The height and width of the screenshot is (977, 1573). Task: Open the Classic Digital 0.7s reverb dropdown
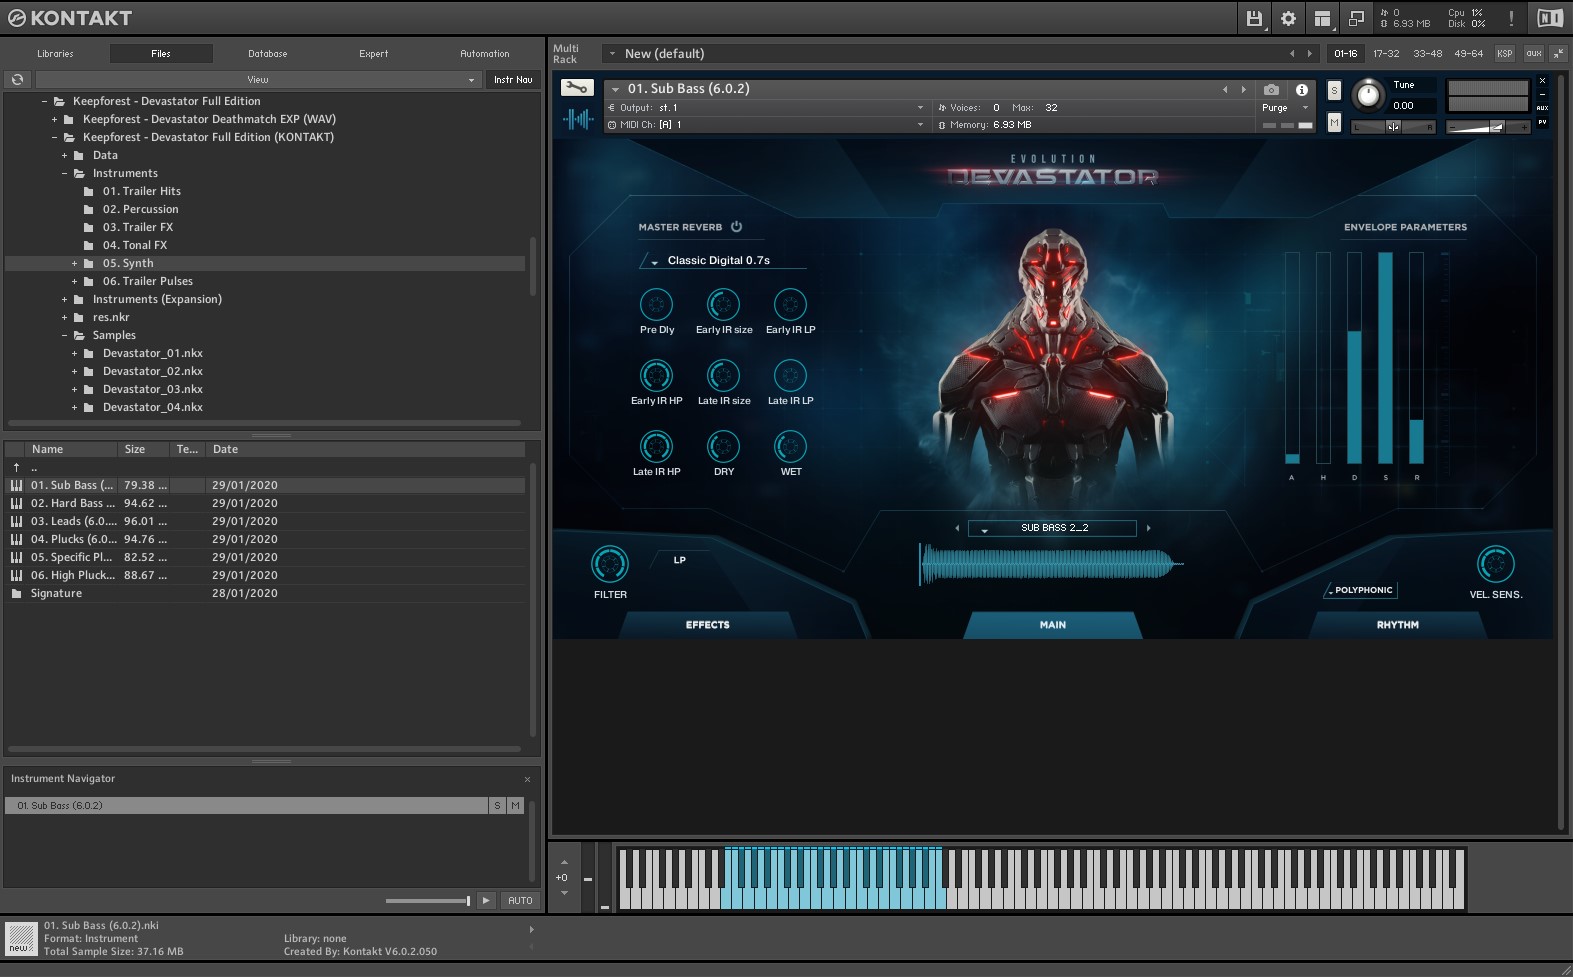pyautogui.click(x=721, y=260)
